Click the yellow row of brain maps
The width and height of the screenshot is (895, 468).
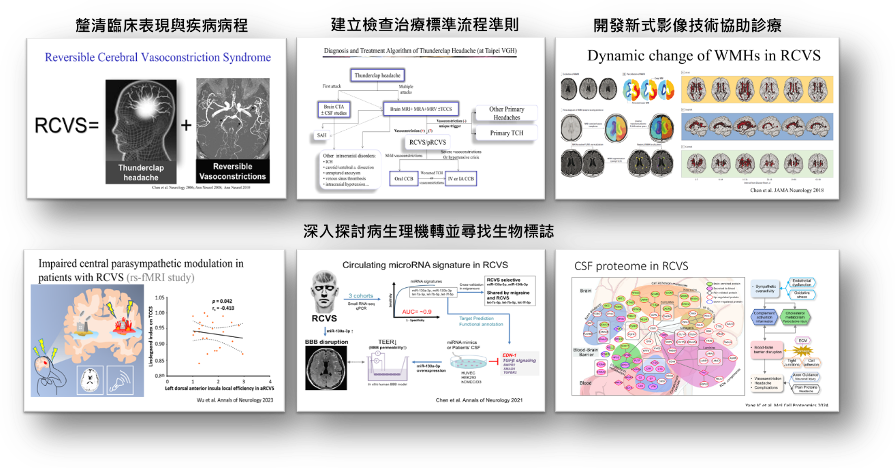tap(757, 89)
